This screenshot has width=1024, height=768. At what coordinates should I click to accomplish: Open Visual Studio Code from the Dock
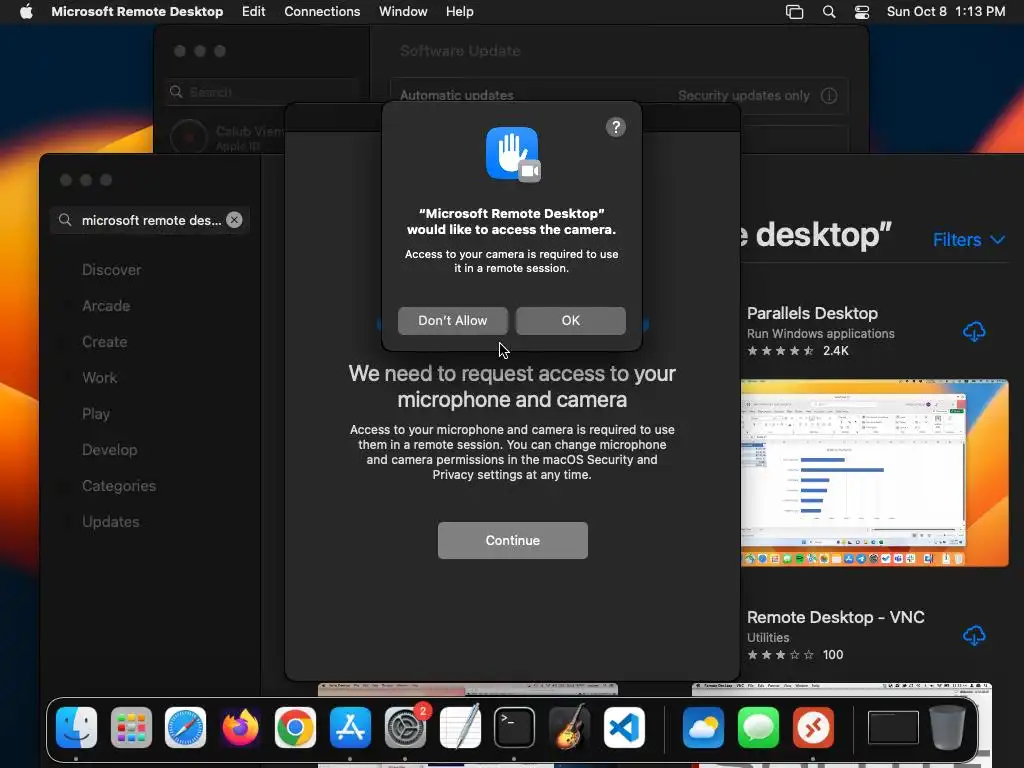tap(624, 727)
